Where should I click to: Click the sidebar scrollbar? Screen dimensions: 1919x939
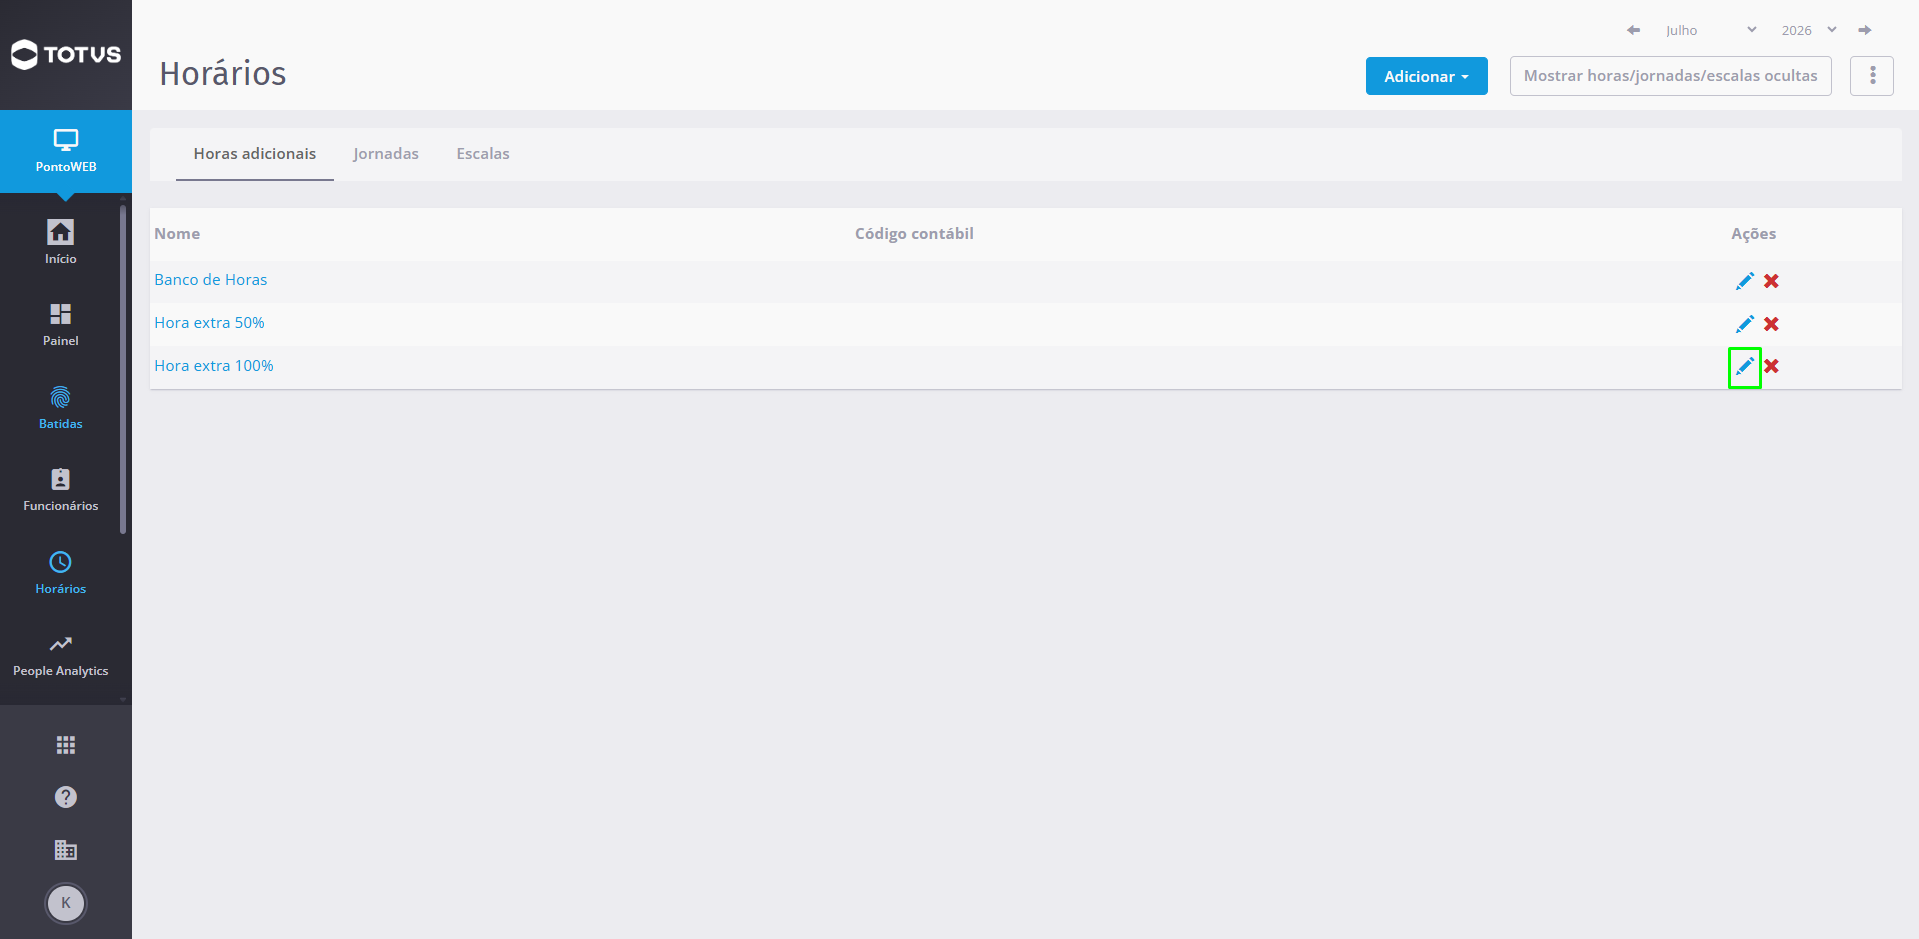tap(123, 370)
